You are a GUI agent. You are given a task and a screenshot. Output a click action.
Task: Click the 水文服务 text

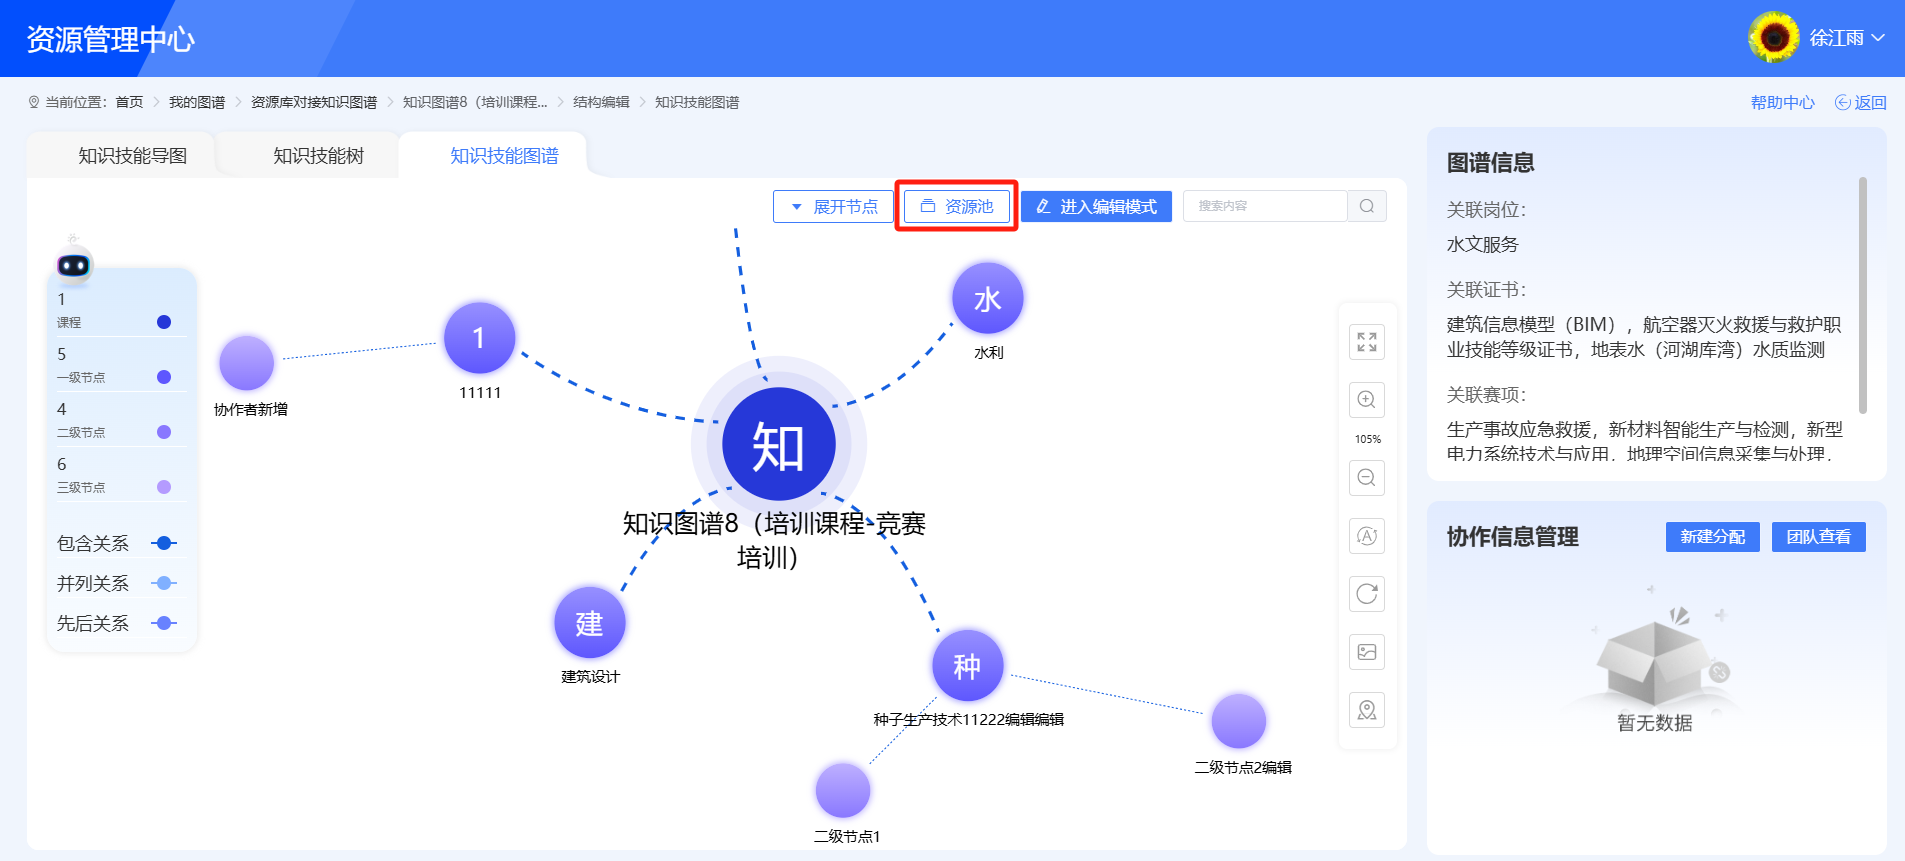pyautogui.click(x=1482, y=244)
